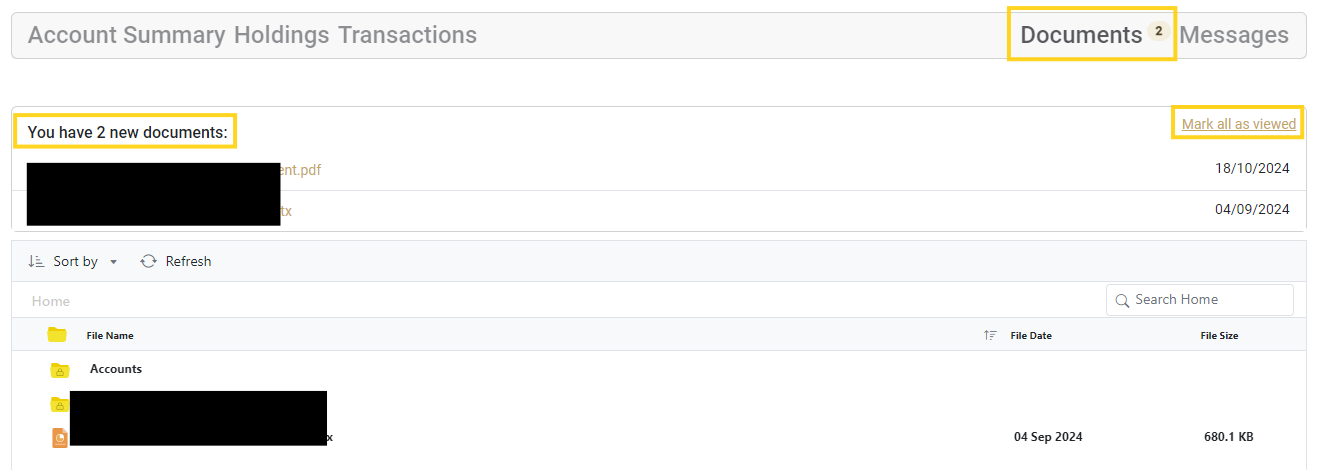The image size is (1322, 470).
Task: Click the Sort by icon
Action: (x=36, y=261)
